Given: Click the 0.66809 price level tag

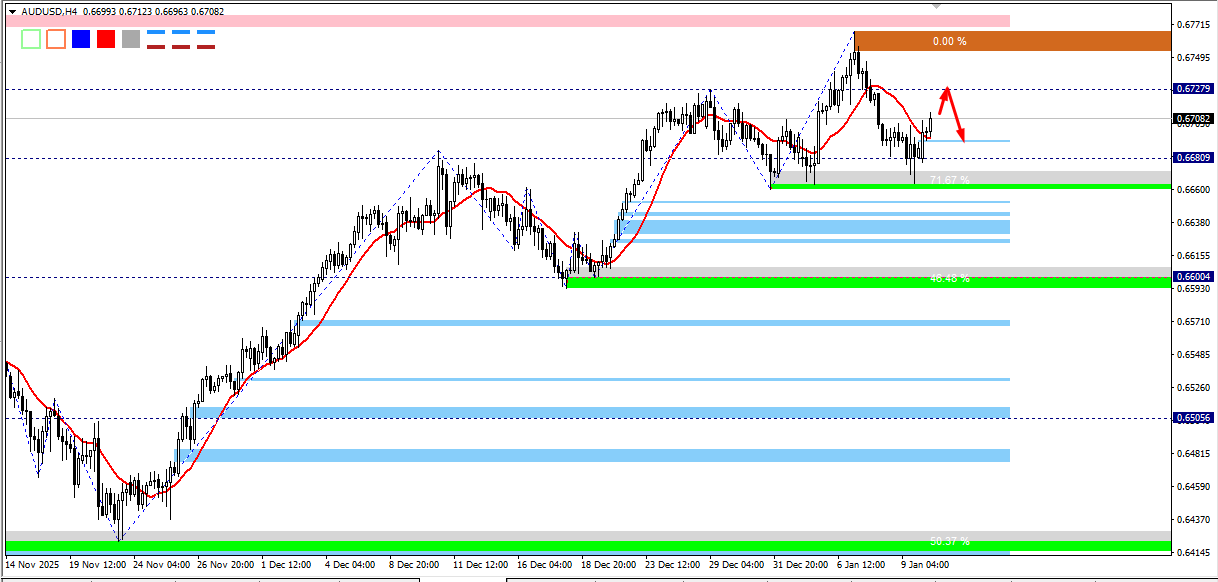Looking at the screenshot, I should (1195, 158).
